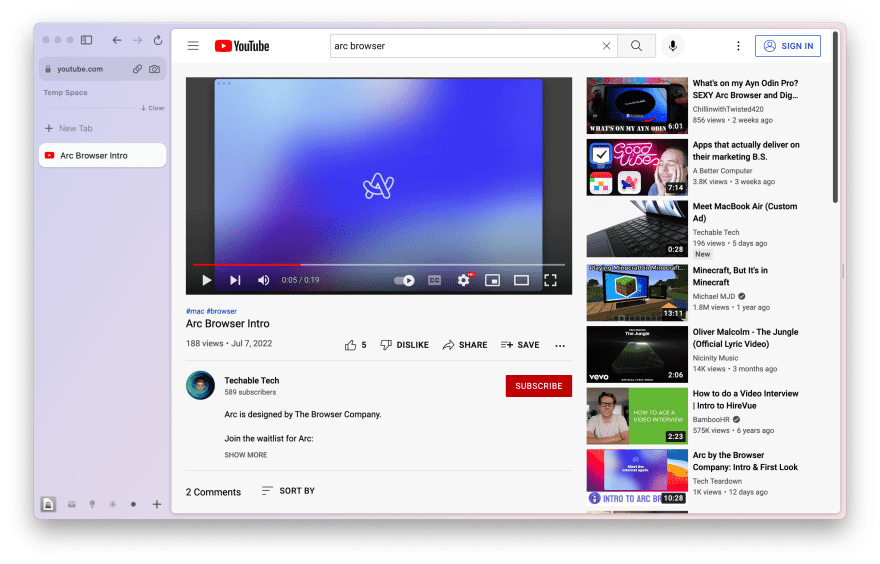
Task: Skip to the next video
Action: coord(235,280)
